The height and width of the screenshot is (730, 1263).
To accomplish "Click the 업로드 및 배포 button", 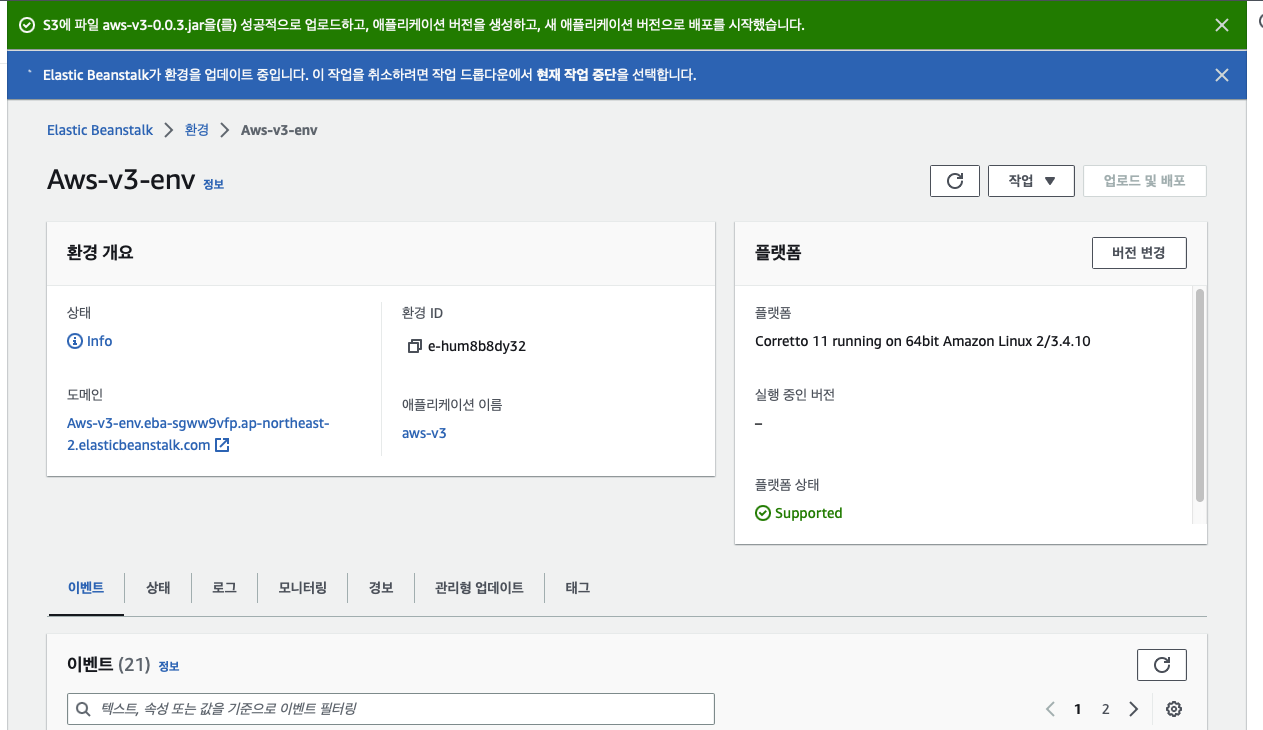I will (1144, 181).
